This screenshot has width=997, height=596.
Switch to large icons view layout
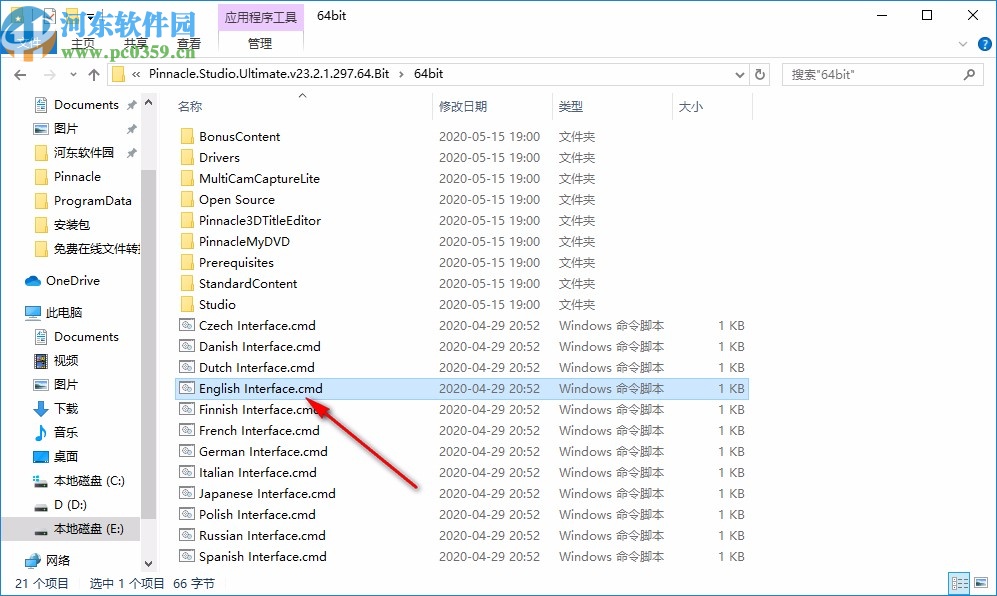click(981, 583)
